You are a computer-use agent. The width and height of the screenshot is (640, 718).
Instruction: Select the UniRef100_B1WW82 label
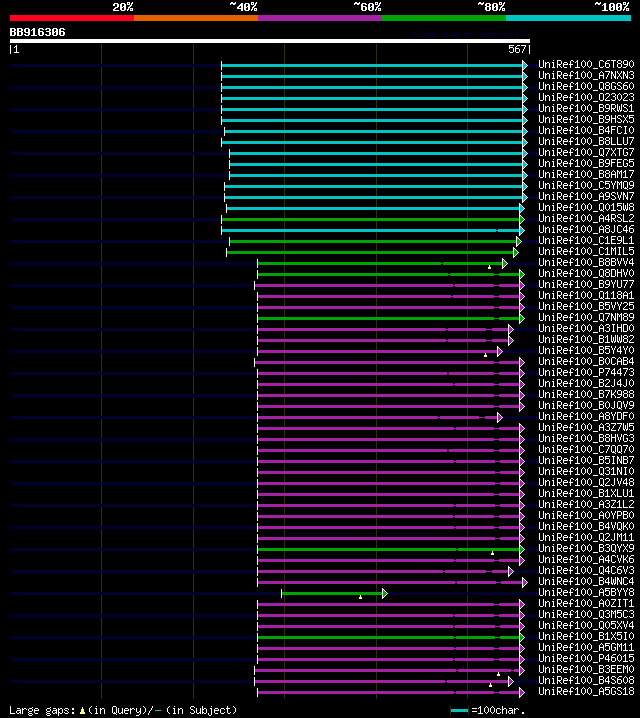pos(586,339)
